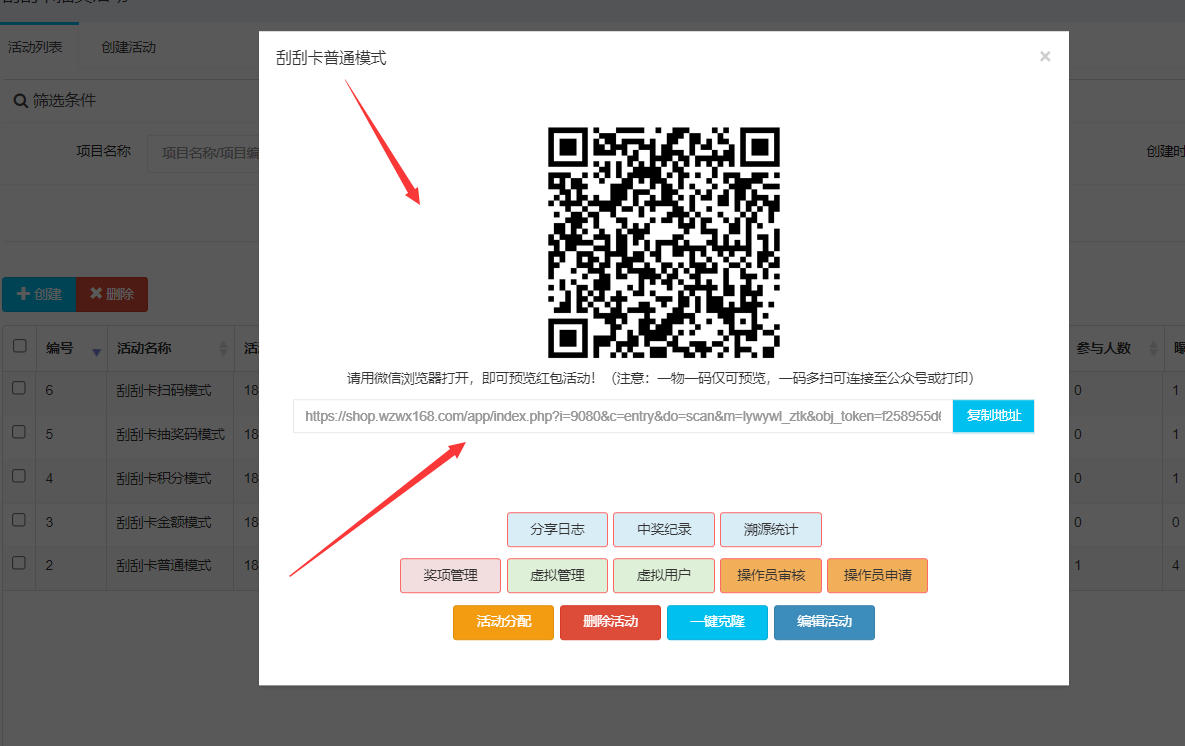The image size is (1185, 746).
Task: Click the 项目名称 filter label
Action: (x=104, y=151)
